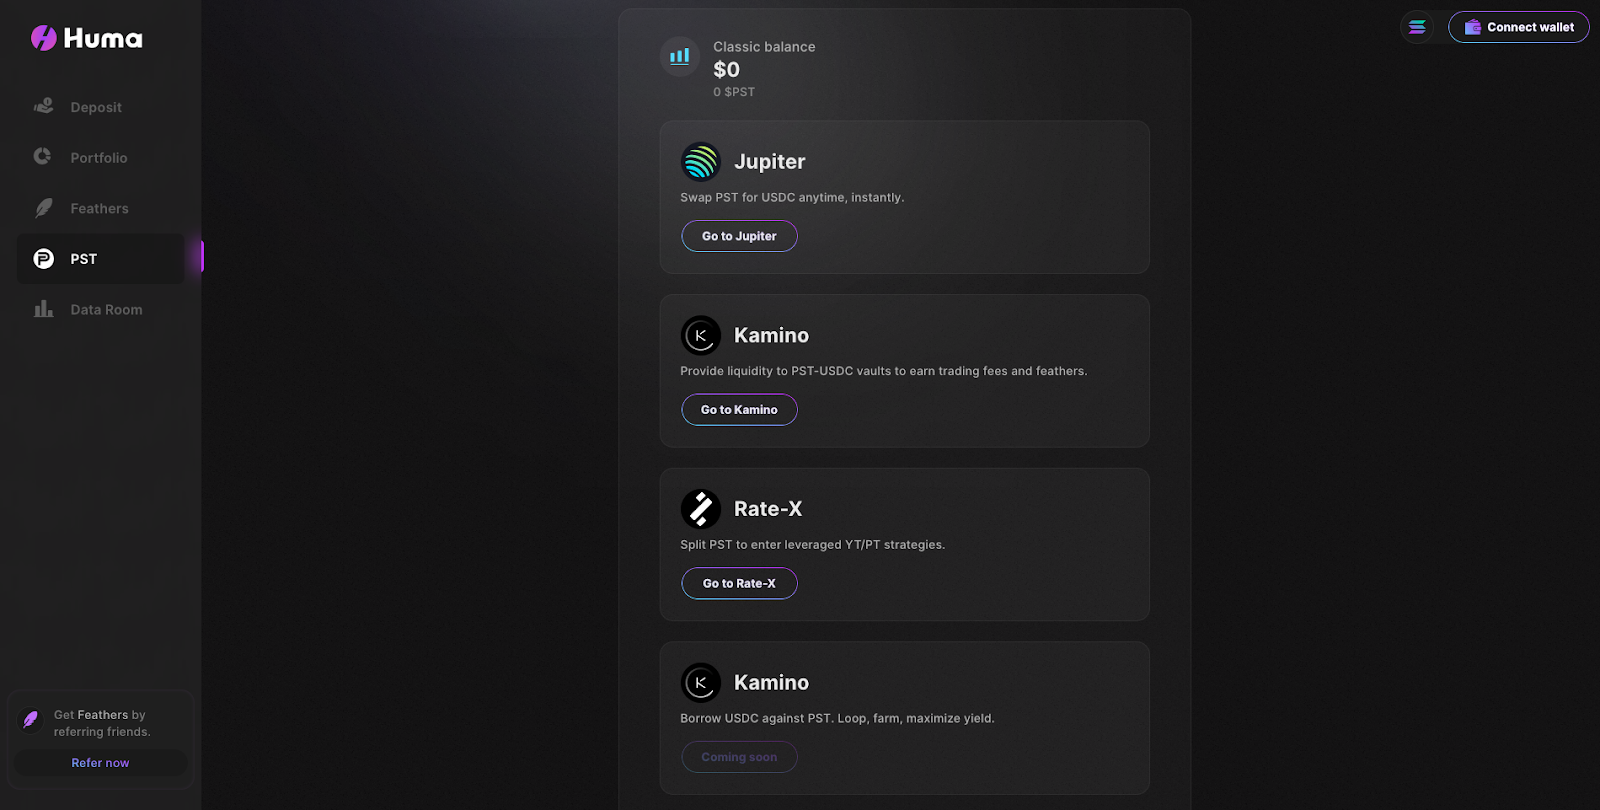Click the feather icon in referral box
Image resolution: width=1600 pixels, height=810 pixels.
(31, 719)
